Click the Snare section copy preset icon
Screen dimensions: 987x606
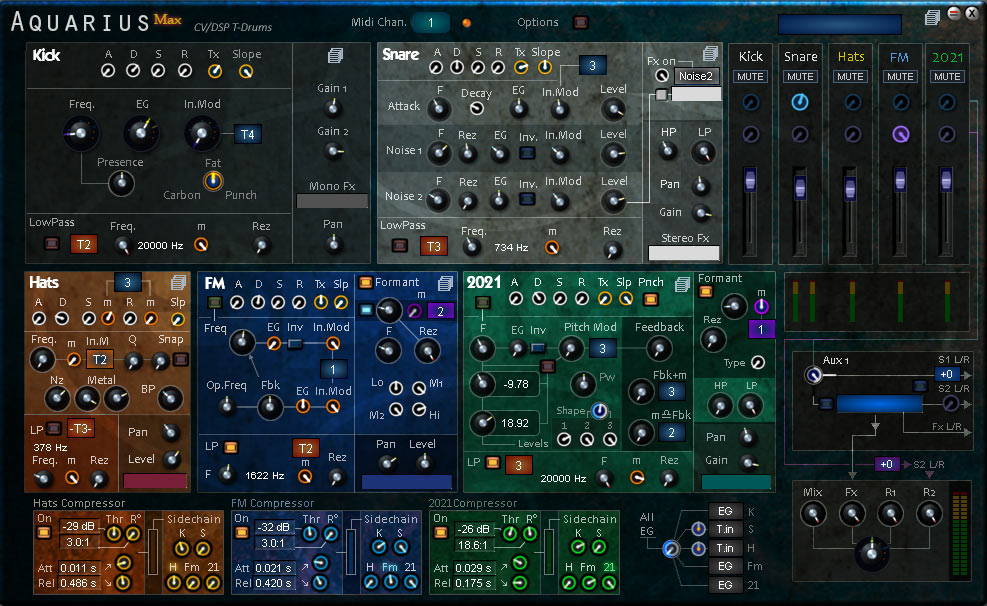(711, 53)
